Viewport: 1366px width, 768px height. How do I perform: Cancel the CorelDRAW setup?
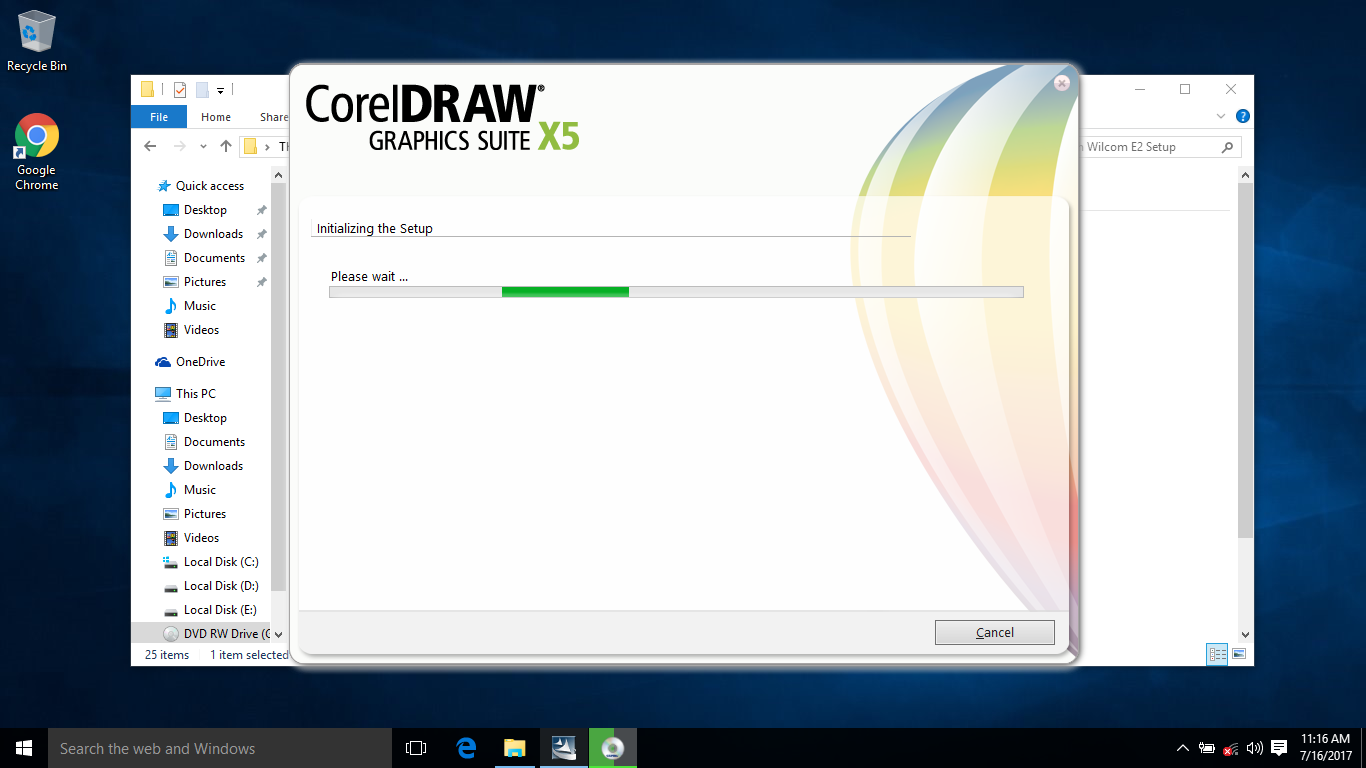pos(994,632)
